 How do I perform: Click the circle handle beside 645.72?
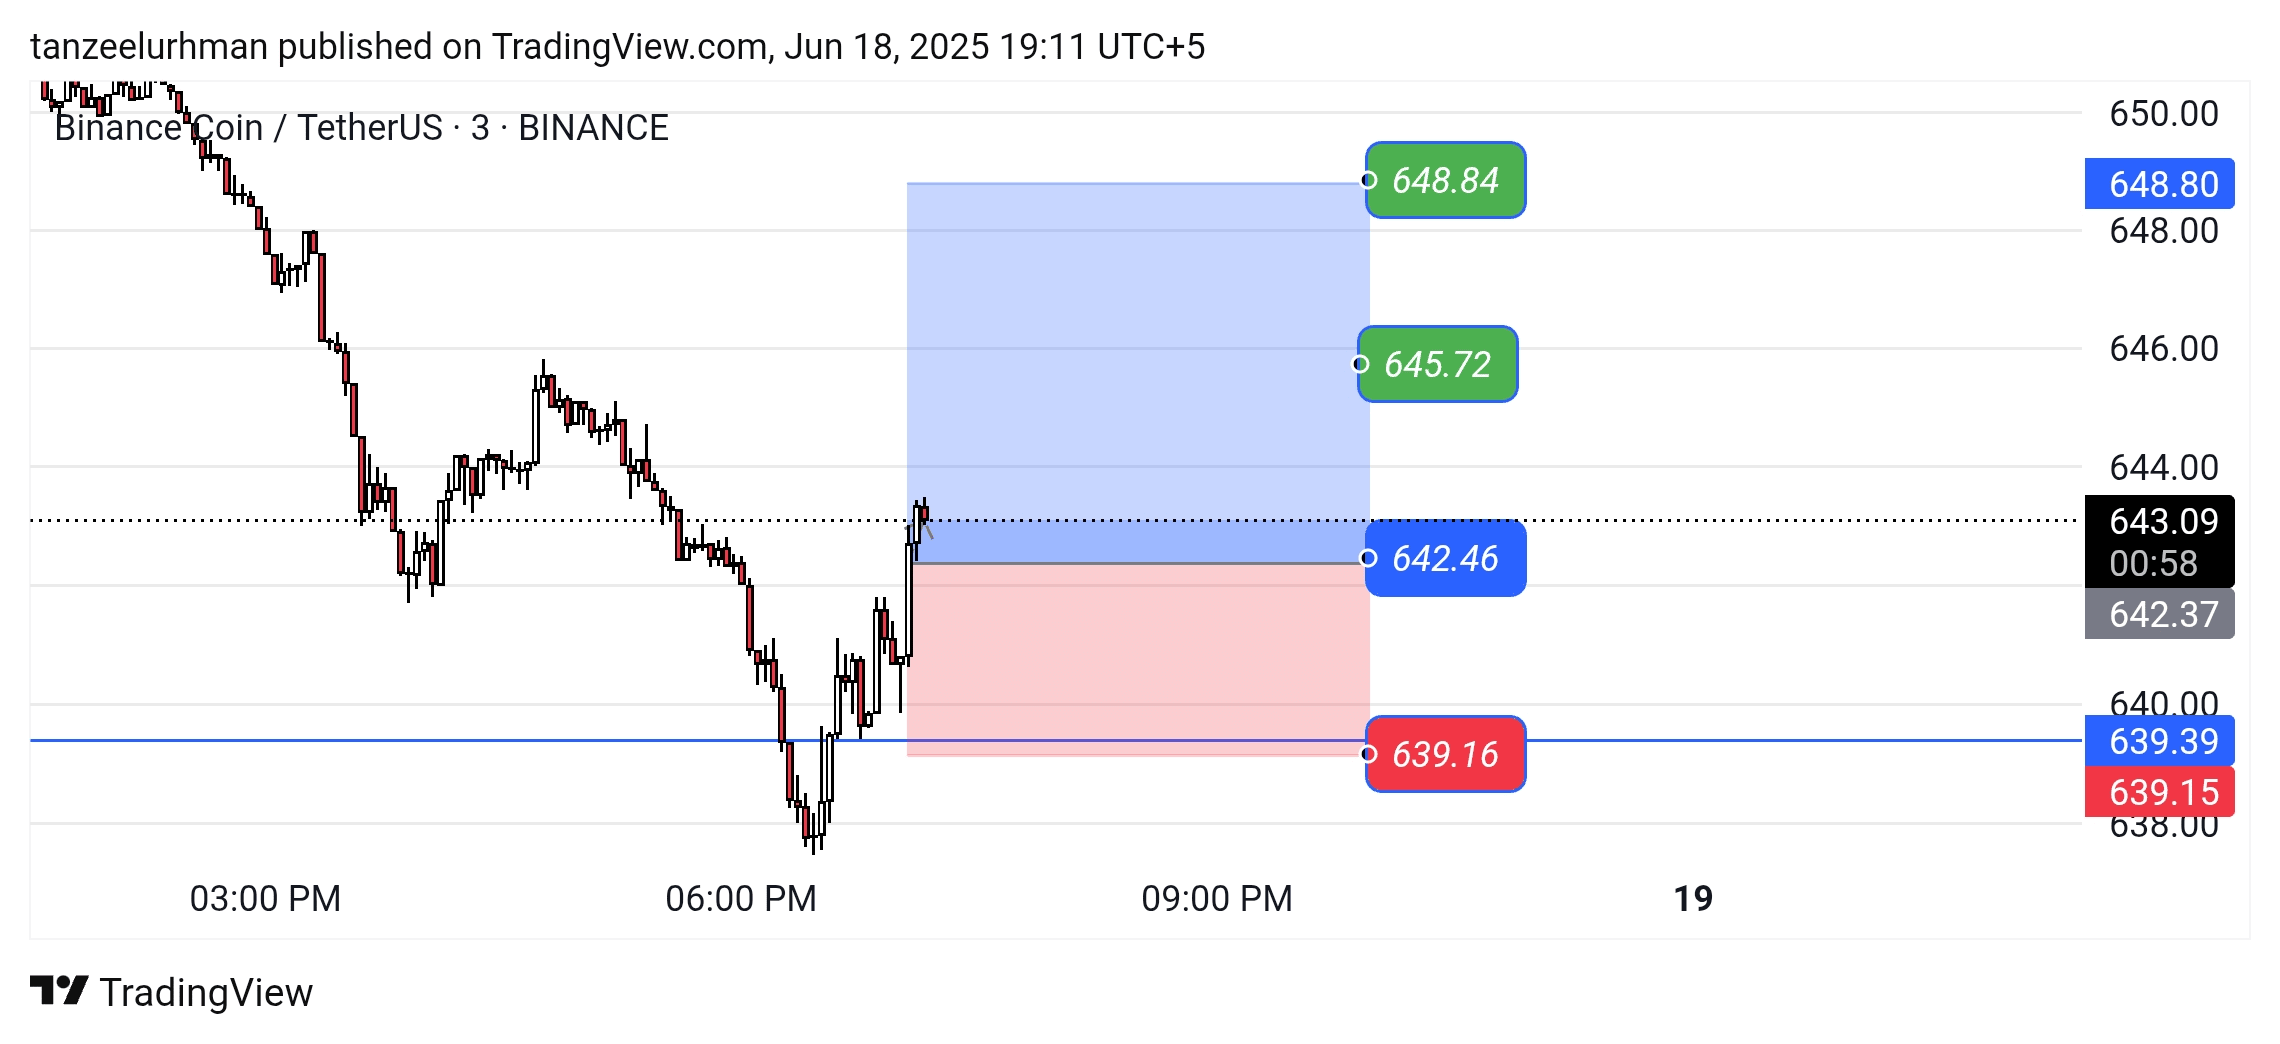[1361, 364]
